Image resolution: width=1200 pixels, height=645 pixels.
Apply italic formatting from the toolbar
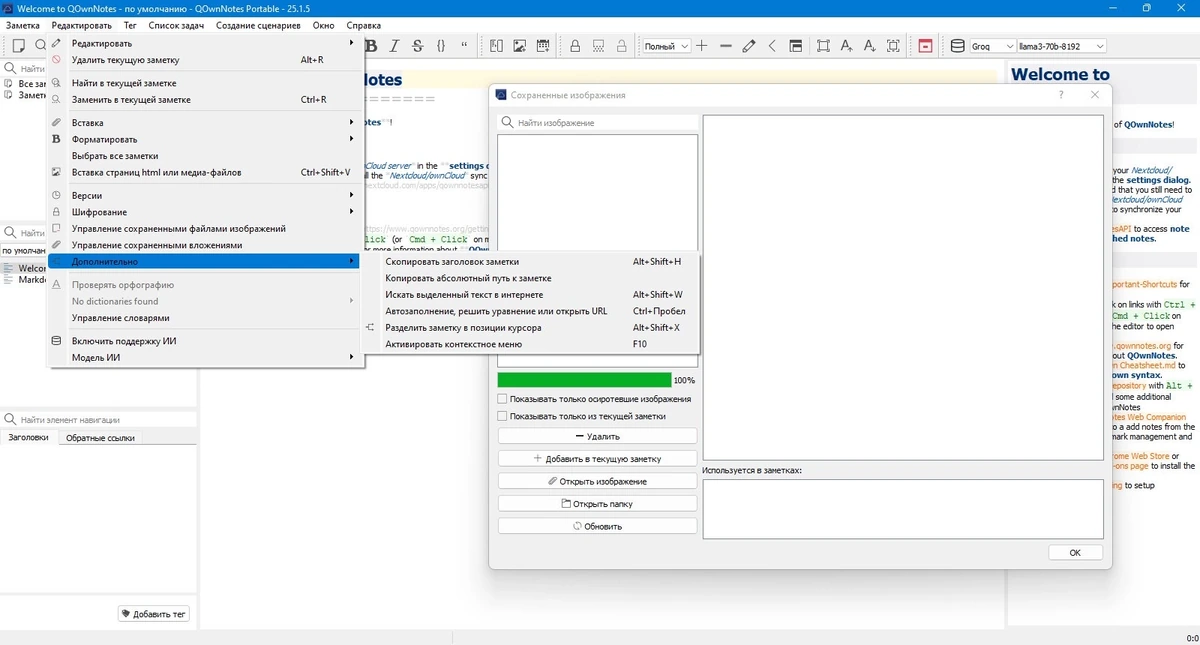(394, 46)
